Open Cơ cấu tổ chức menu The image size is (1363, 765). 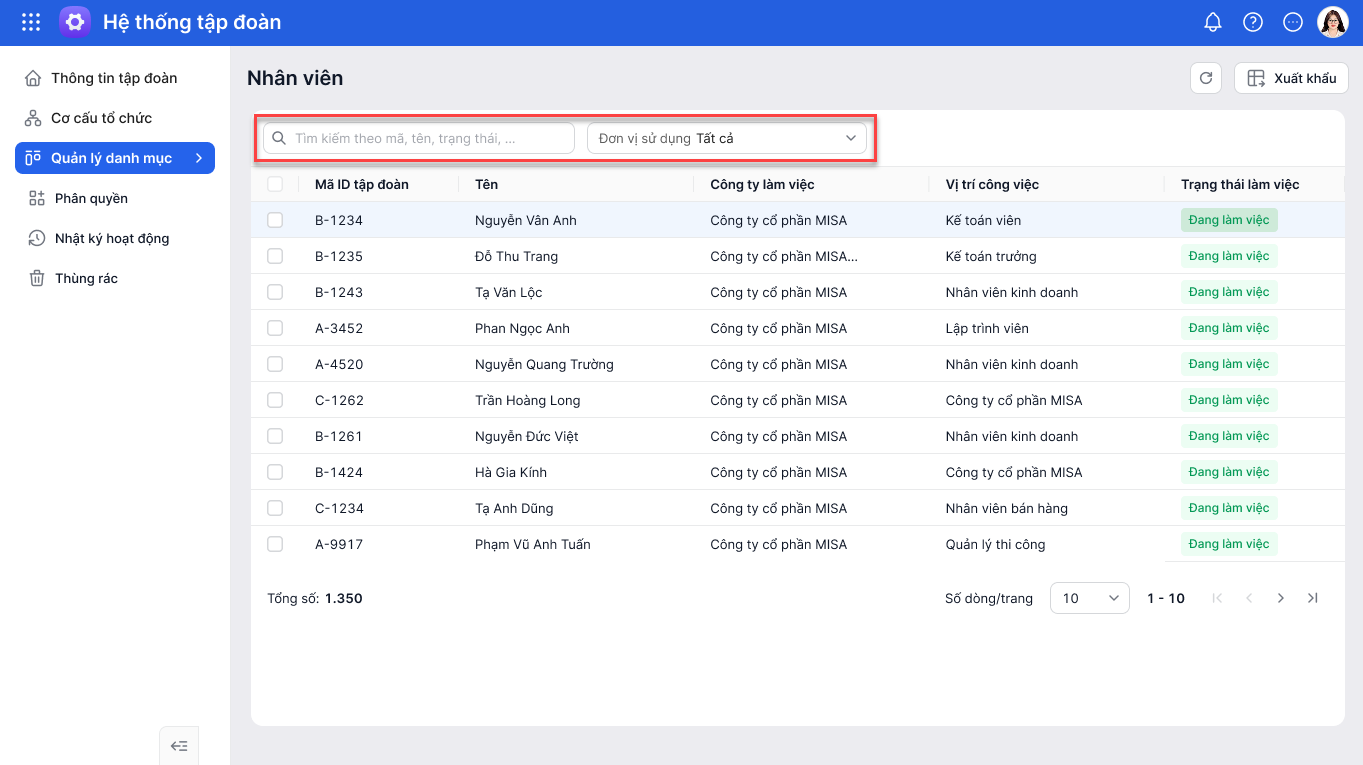[x=101, y=118]
